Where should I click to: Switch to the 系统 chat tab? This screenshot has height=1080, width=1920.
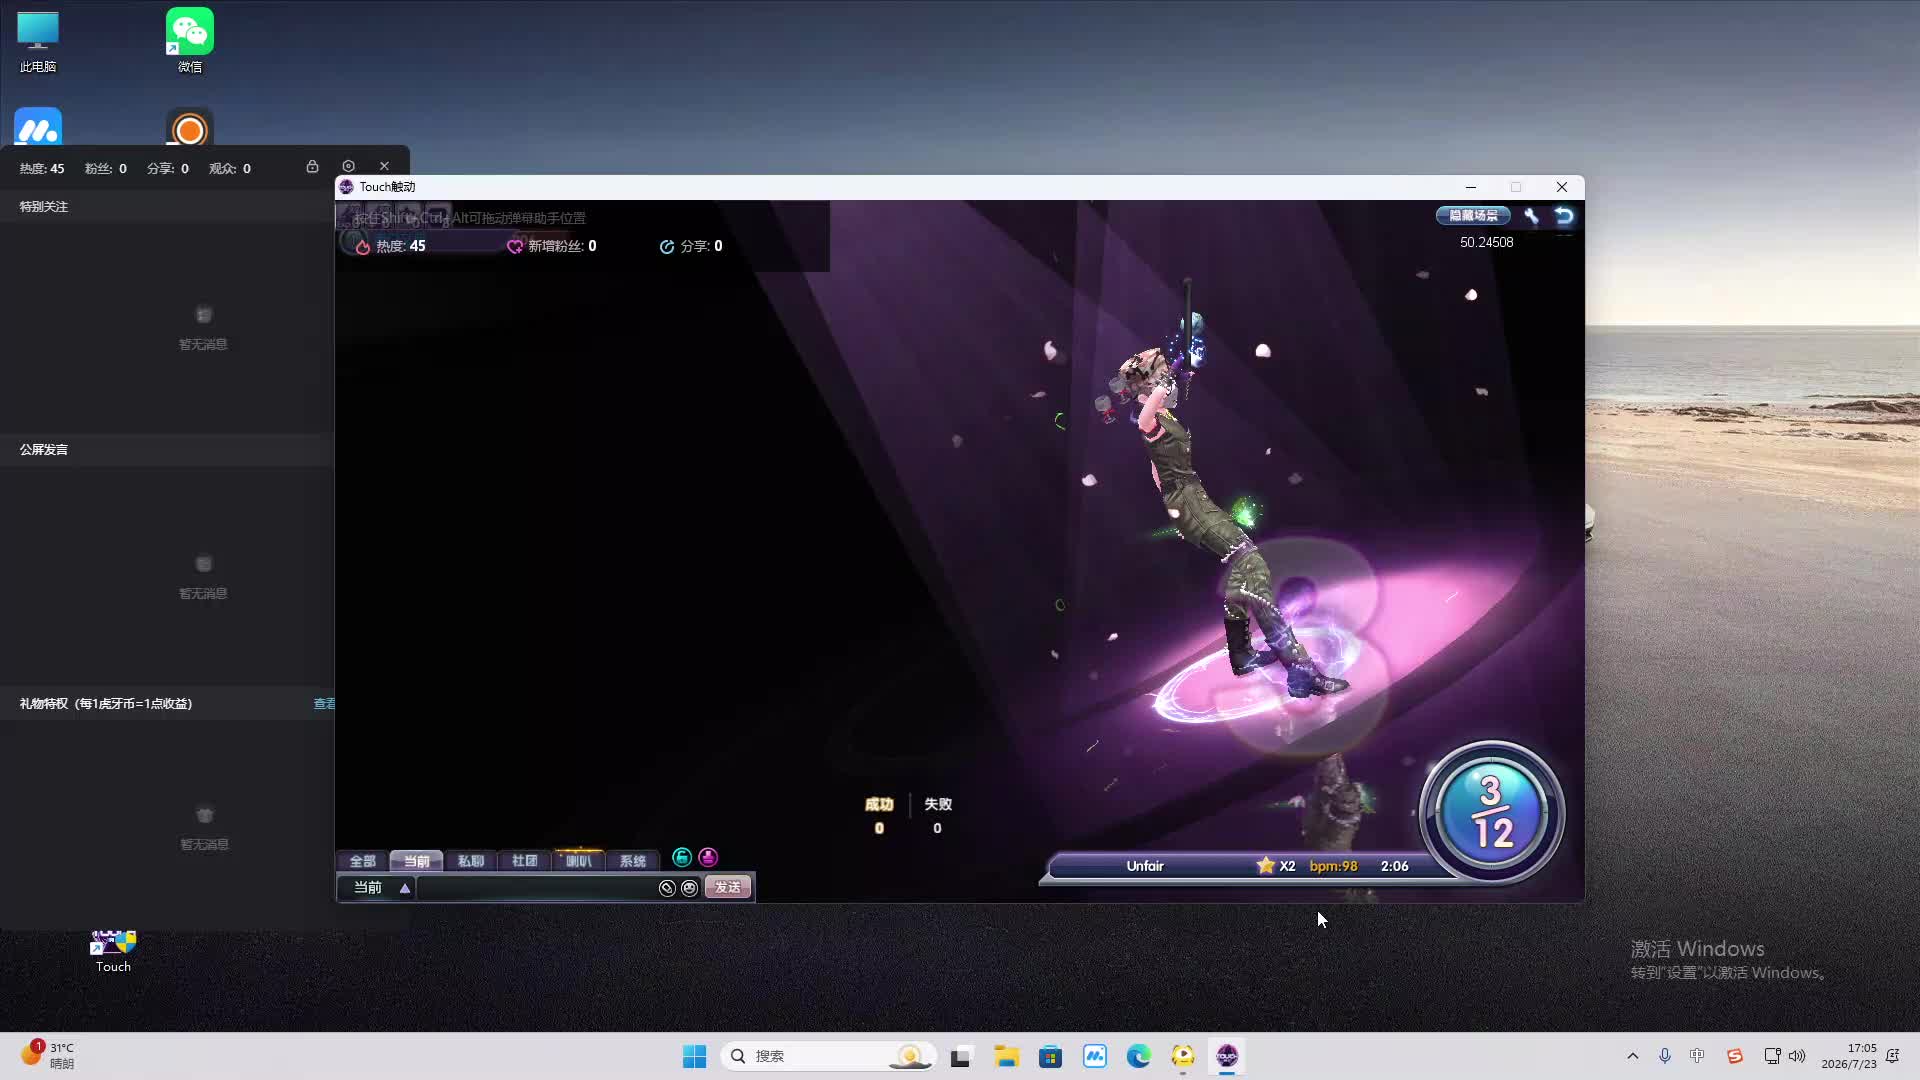[x=632, y=861]
